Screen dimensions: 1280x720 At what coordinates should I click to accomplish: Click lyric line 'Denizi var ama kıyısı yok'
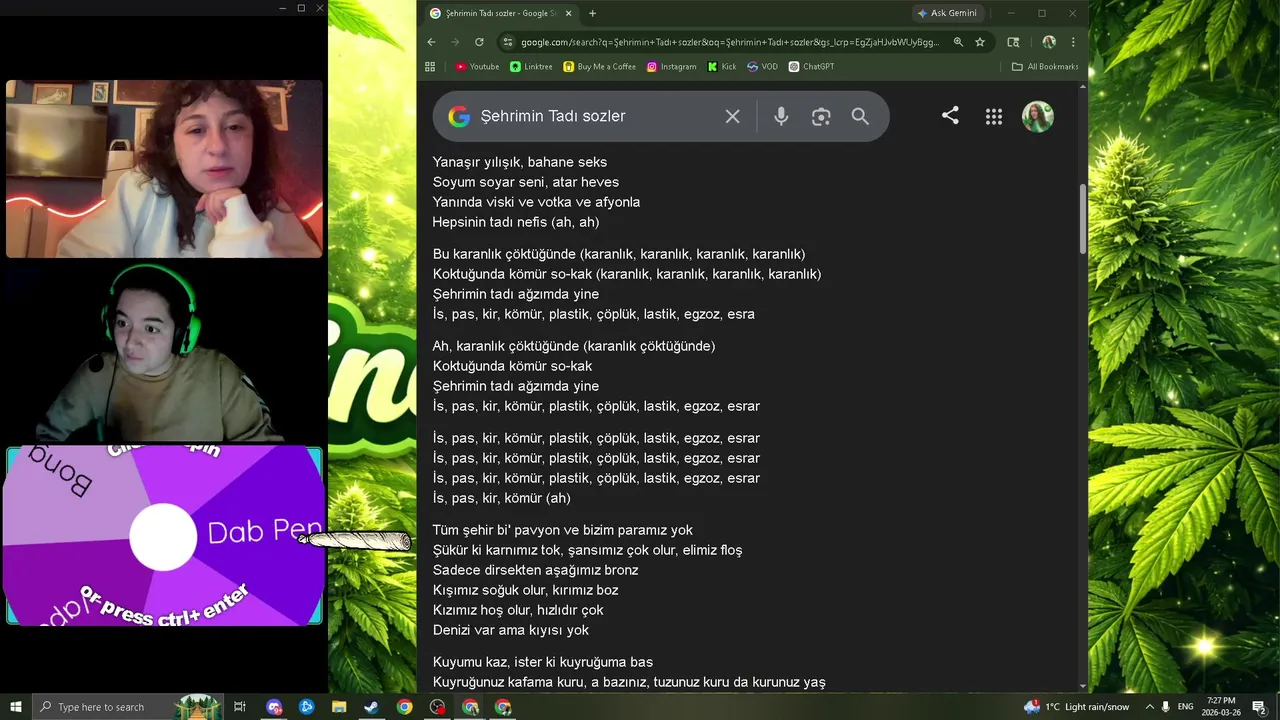point(510,630)
